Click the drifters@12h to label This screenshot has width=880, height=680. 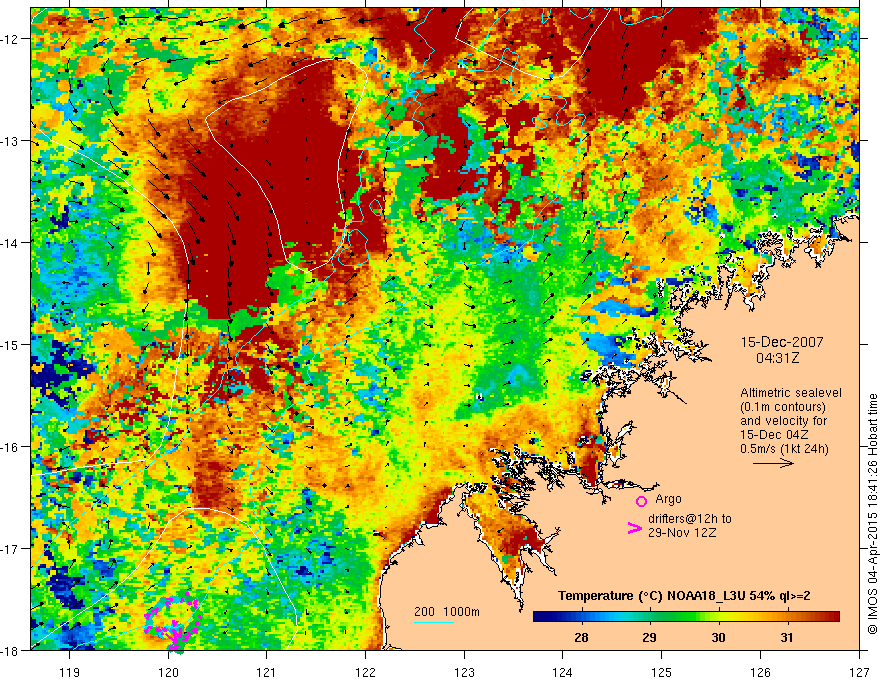click(690, 519)
